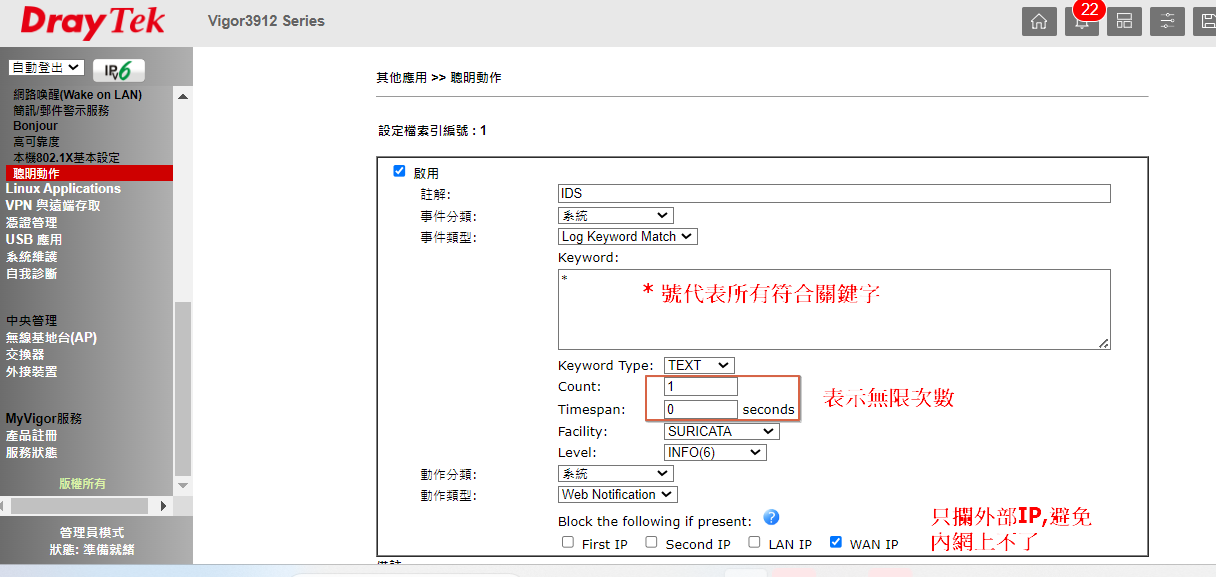The width and height of the screenshot is (1216, 577).
Task: Open Linux Applications menu in sidebar
Action: [63, 189]
